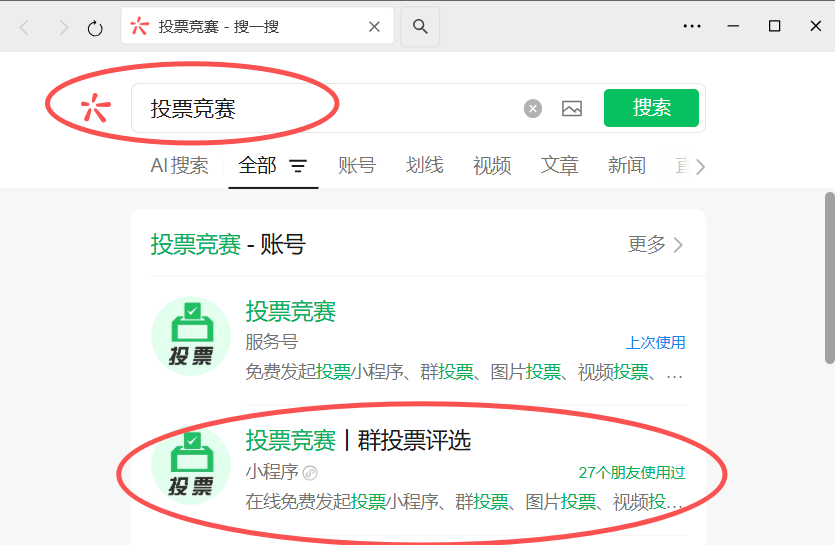The height and width of the screenshot is (545, 835).
Task: Click the green 搜索 button
Action: pos(651,108)
